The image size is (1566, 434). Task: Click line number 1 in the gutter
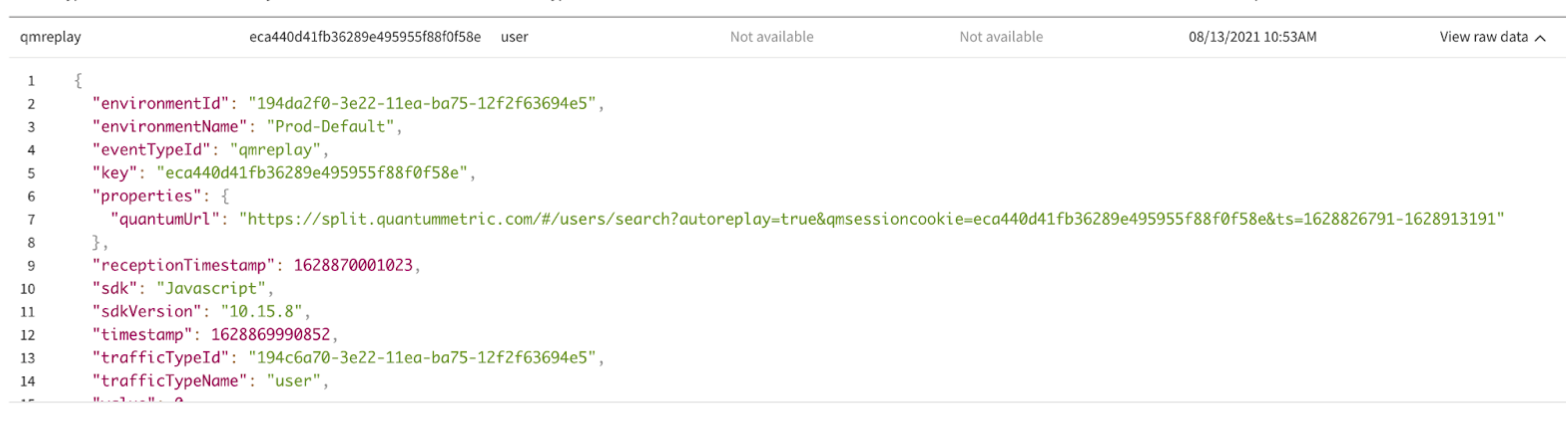(x=32, y=81)
